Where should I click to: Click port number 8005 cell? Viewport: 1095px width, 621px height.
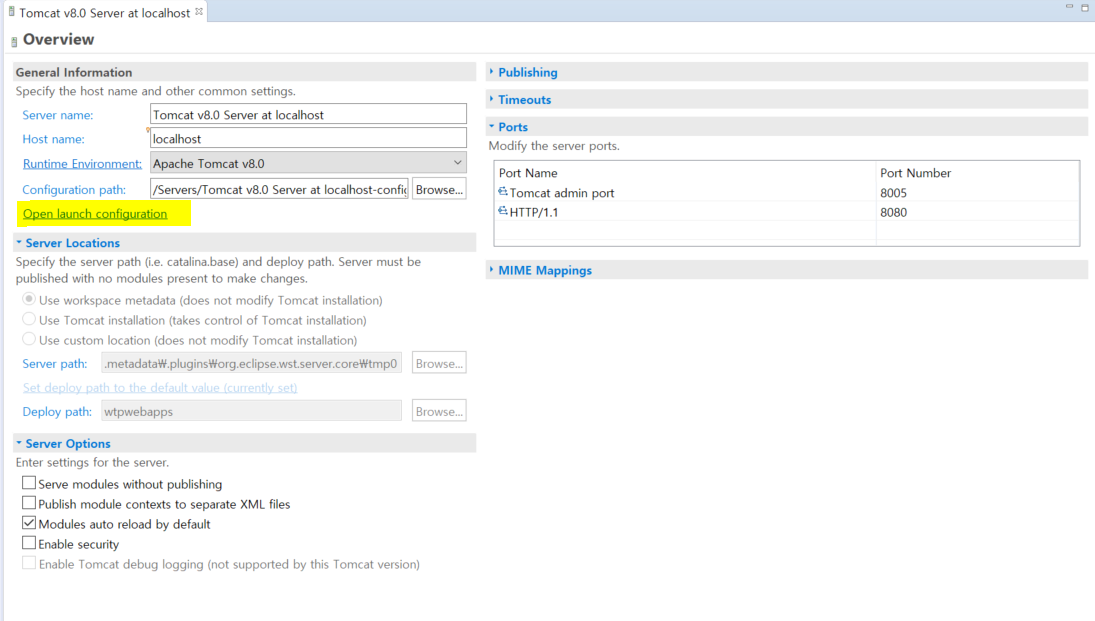click(x=893, y=193)
